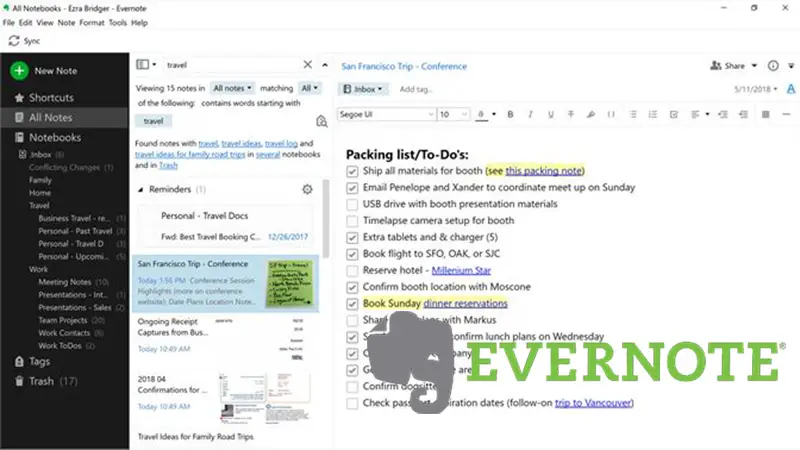Insert a bulleted list
This screenshot has height=450, width=800.
[x=633, y=114]
